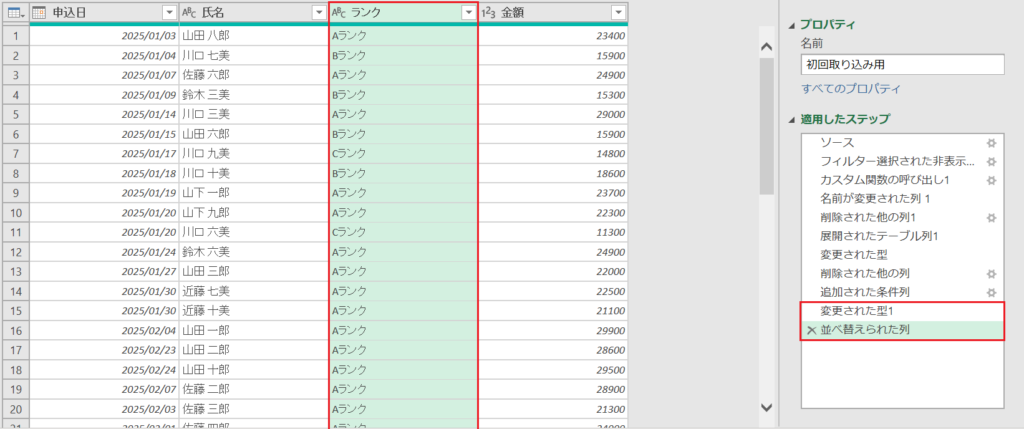1024x429 pixels.
Task: Click the table menu icon in the header corner
Action: [x=15, y=13]
